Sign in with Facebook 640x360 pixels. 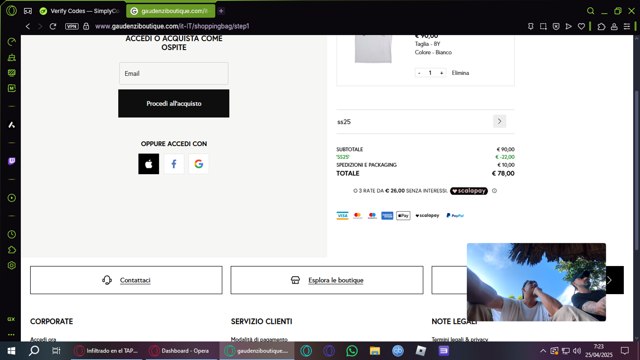pyautogui.click(x=173, y=164)
